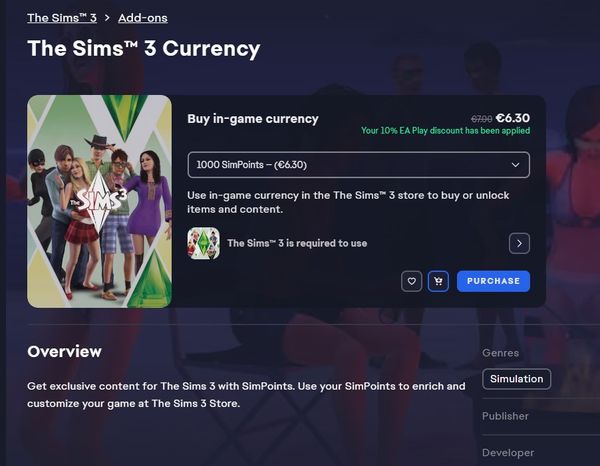Add SimPoints to cart with cart icon
The width and height of the screenshot is (600, 466).
[x=438, y=281]
